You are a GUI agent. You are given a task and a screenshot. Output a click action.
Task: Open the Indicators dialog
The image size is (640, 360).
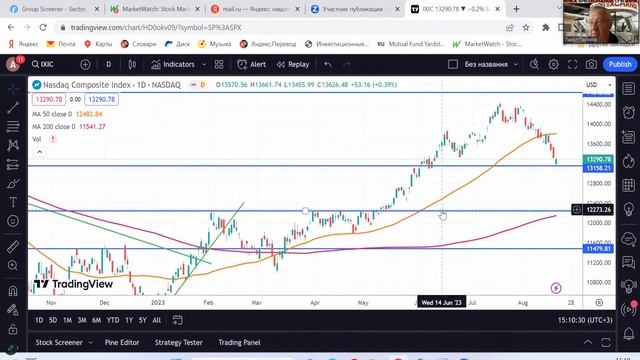click(x=173, y=64)
